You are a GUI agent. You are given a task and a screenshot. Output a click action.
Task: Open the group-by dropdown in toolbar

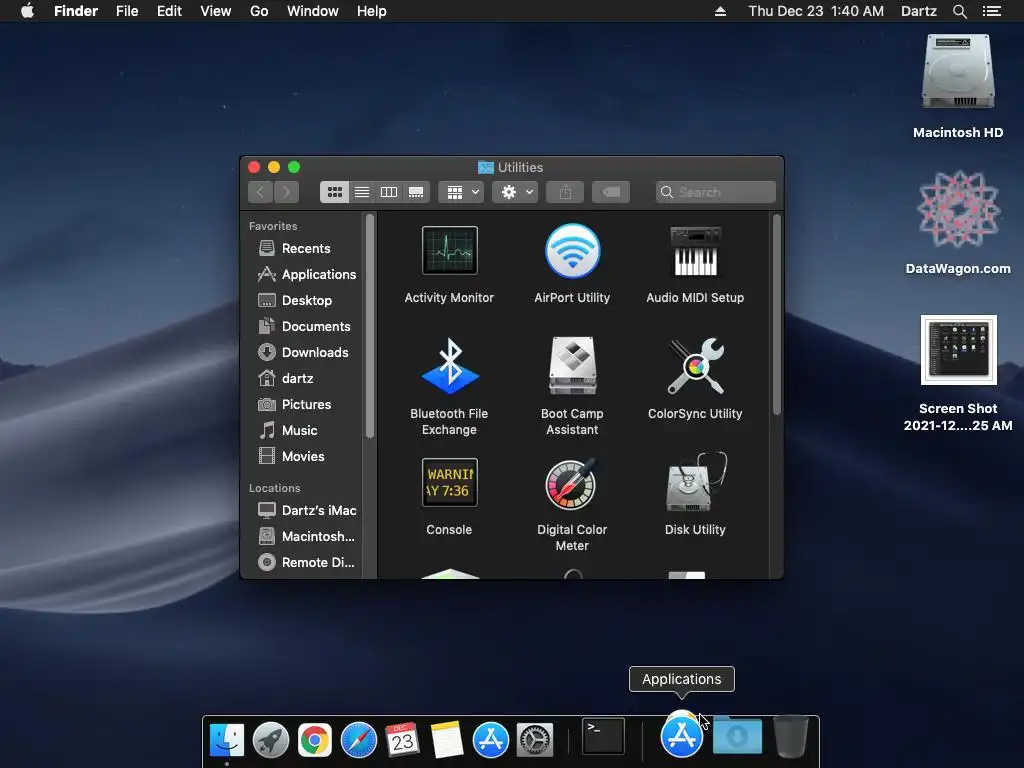(461, 192)
